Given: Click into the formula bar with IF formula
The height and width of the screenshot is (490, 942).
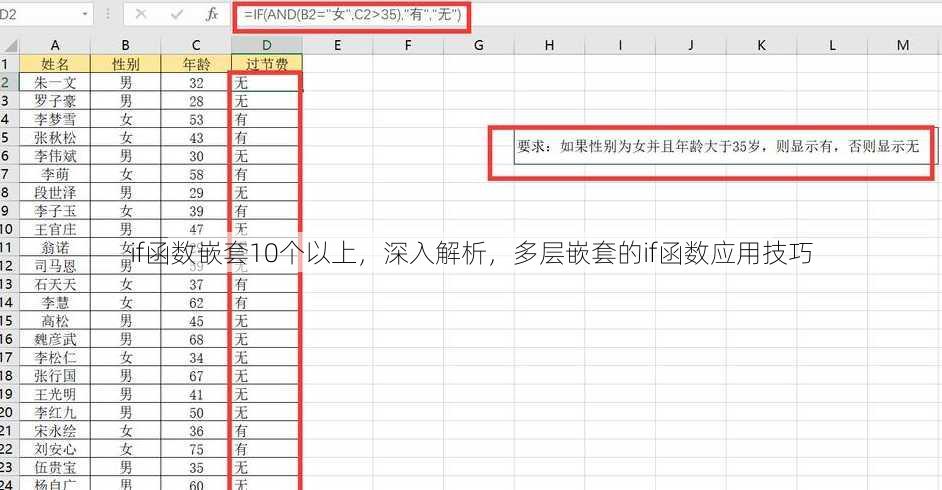Looking at the screenshot, I should [586, 14].
